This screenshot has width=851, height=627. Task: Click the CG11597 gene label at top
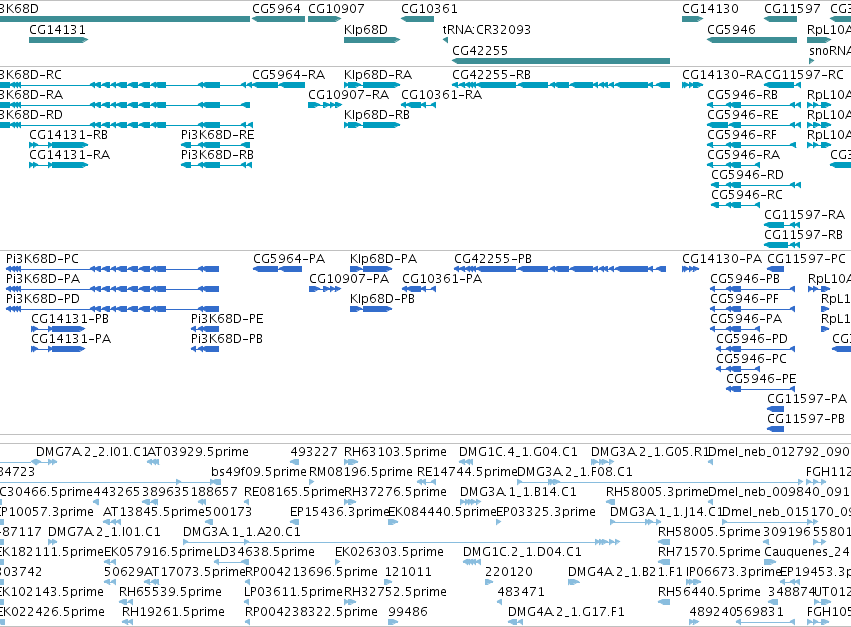click(x=792, y=9)
